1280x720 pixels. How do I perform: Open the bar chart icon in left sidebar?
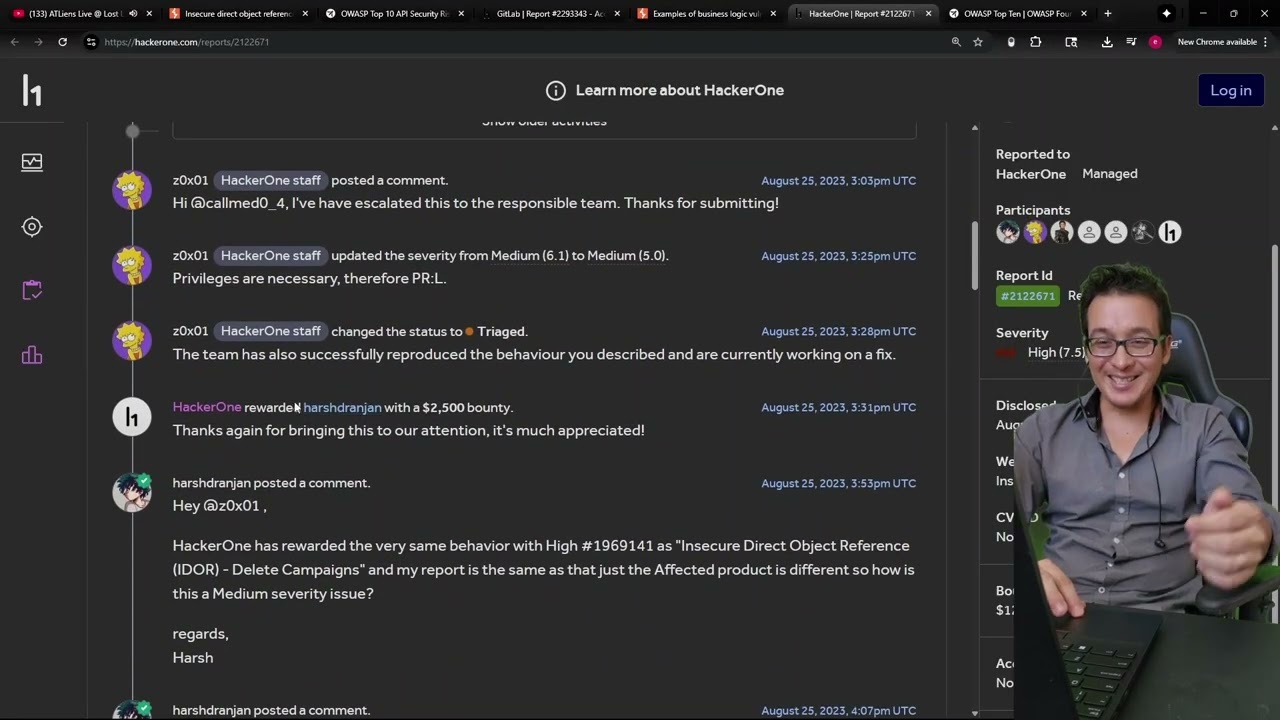click(32, 355)
